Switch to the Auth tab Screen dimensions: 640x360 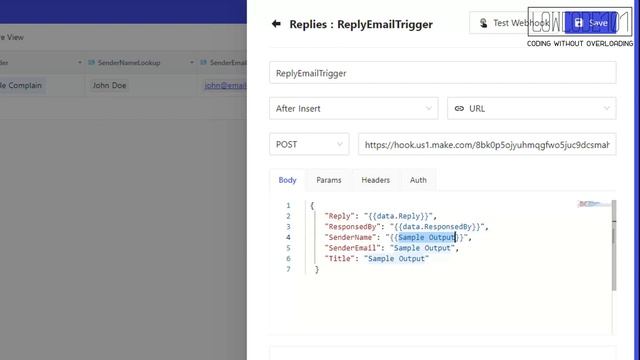[x=418, y=180]
